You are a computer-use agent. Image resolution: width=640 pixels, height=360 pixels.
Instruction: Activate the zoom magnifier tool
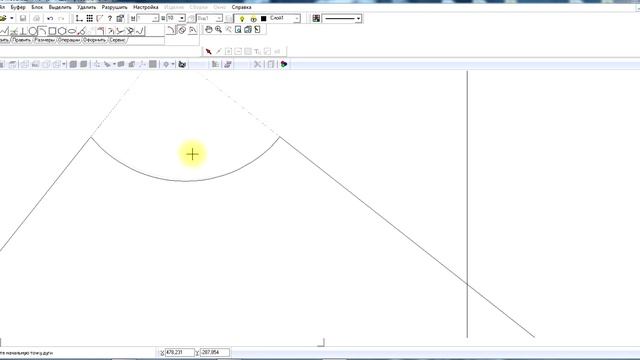(219, 29)
